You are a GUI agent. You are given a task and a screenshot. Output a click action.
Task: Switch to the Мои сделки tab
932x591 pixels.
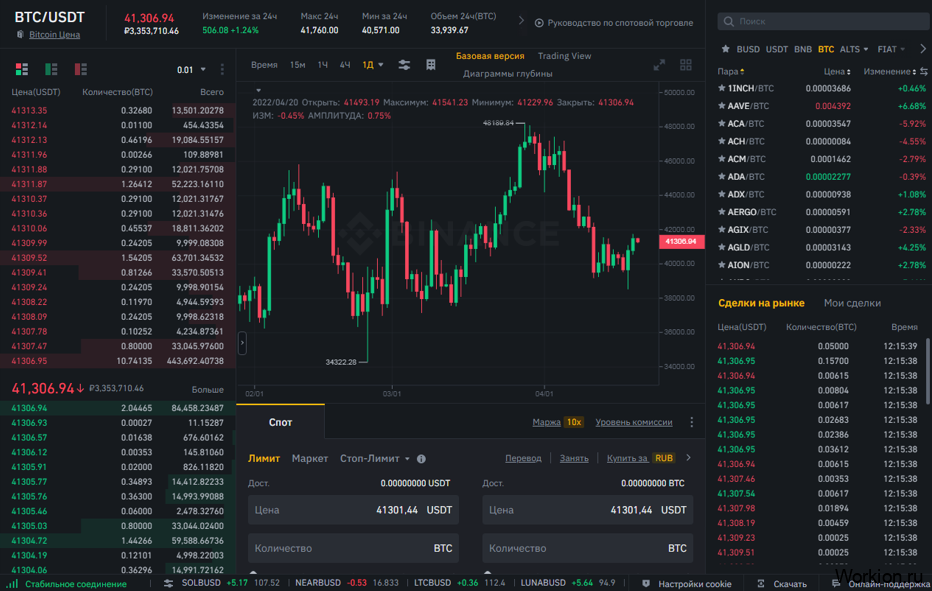coord(852,303)
